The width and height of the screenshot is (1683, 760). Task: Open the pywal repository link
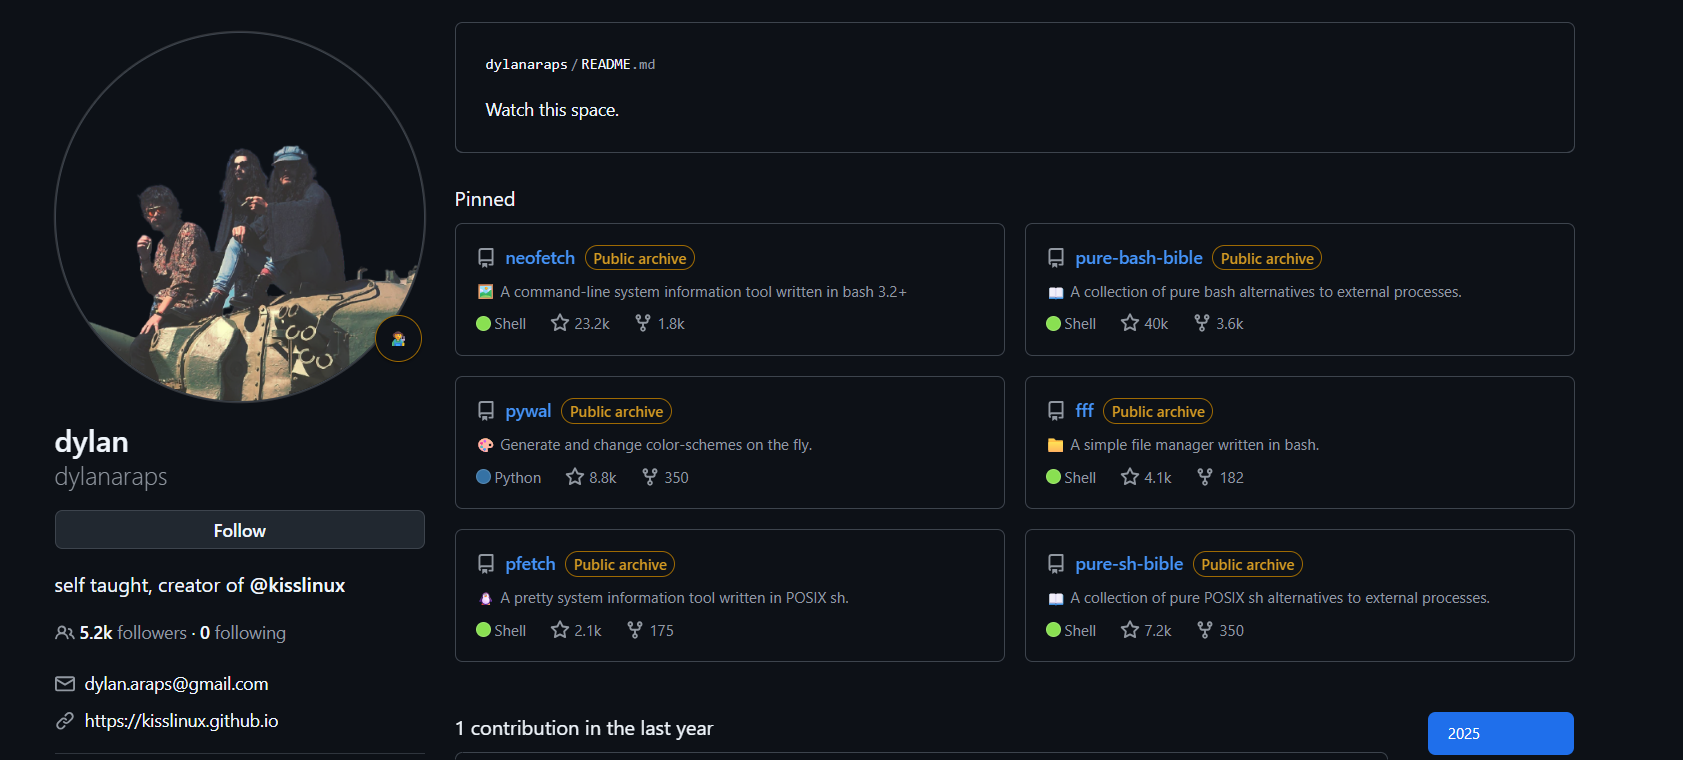click(528, 411)
